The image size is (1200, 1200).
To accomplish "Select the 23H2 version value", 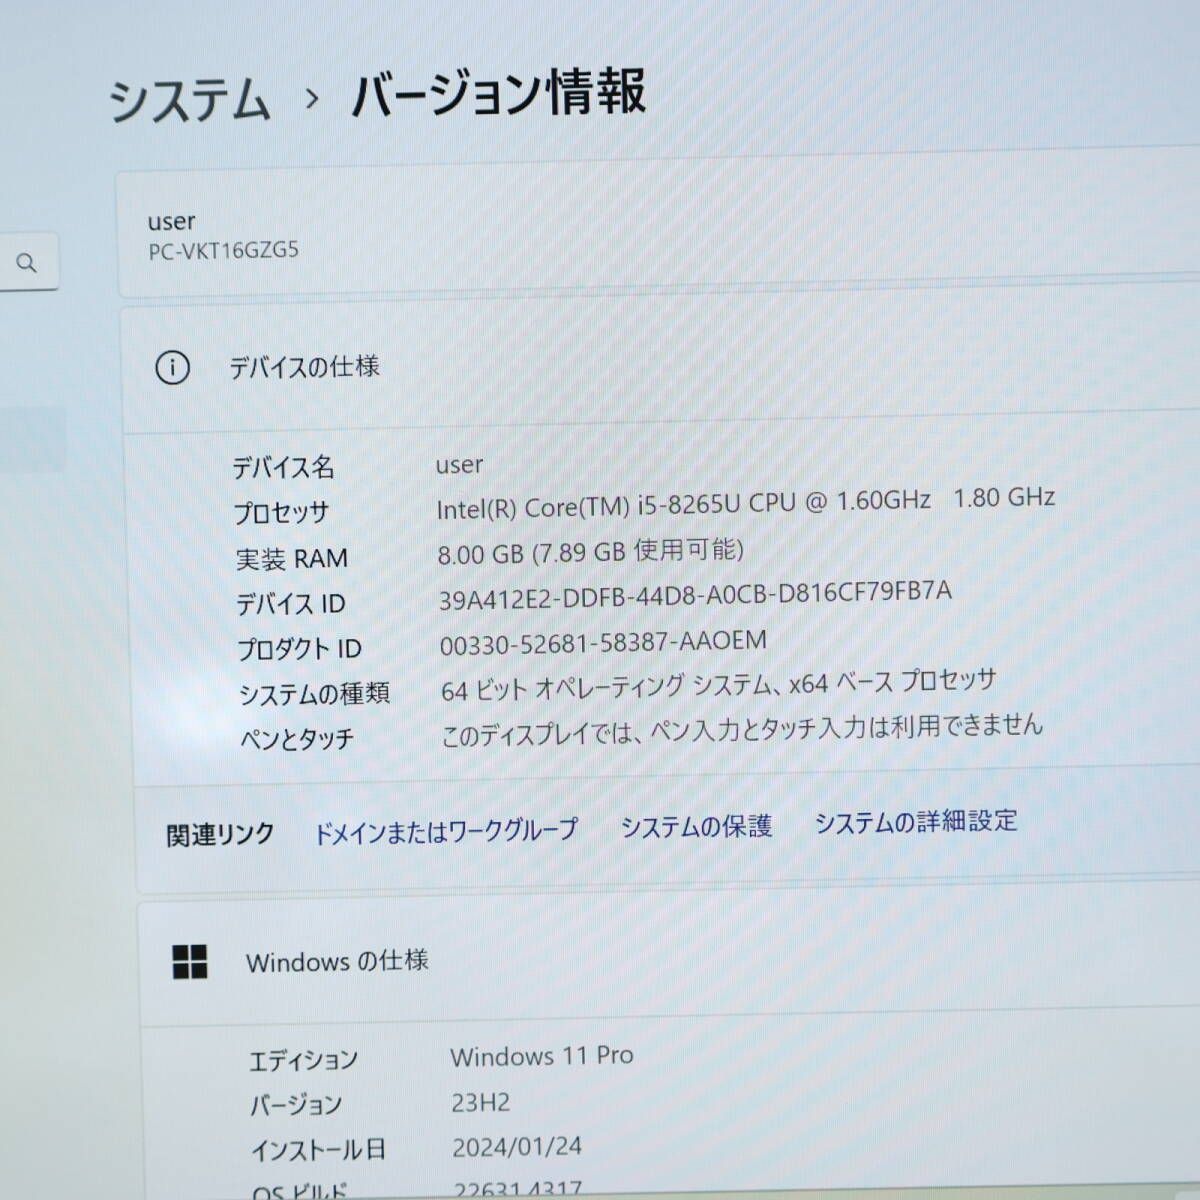I will tap(481, 1102).
